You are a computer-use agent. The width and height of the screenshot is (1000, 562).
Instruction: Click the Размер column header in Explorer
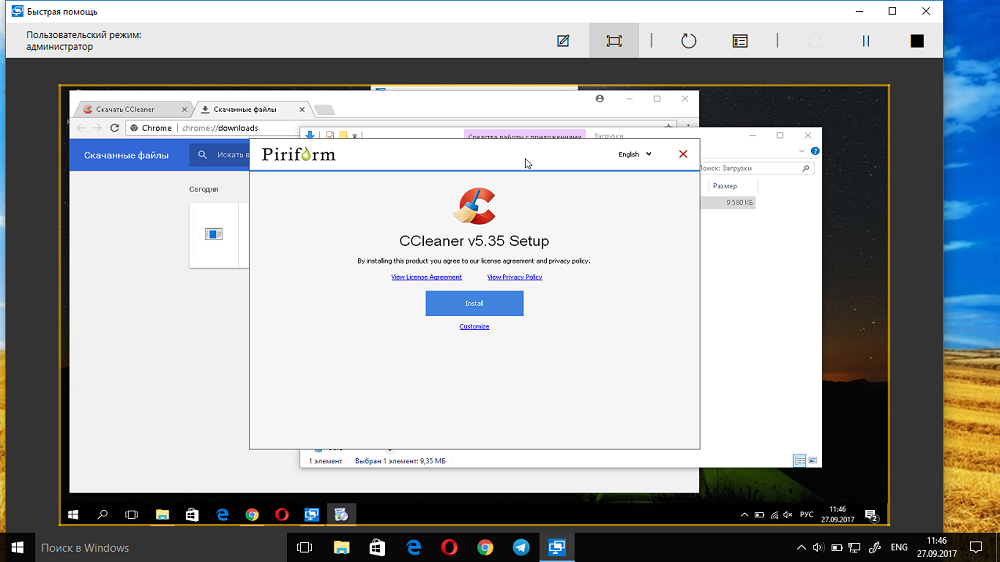pyautogui.click(x=725, y=186)
